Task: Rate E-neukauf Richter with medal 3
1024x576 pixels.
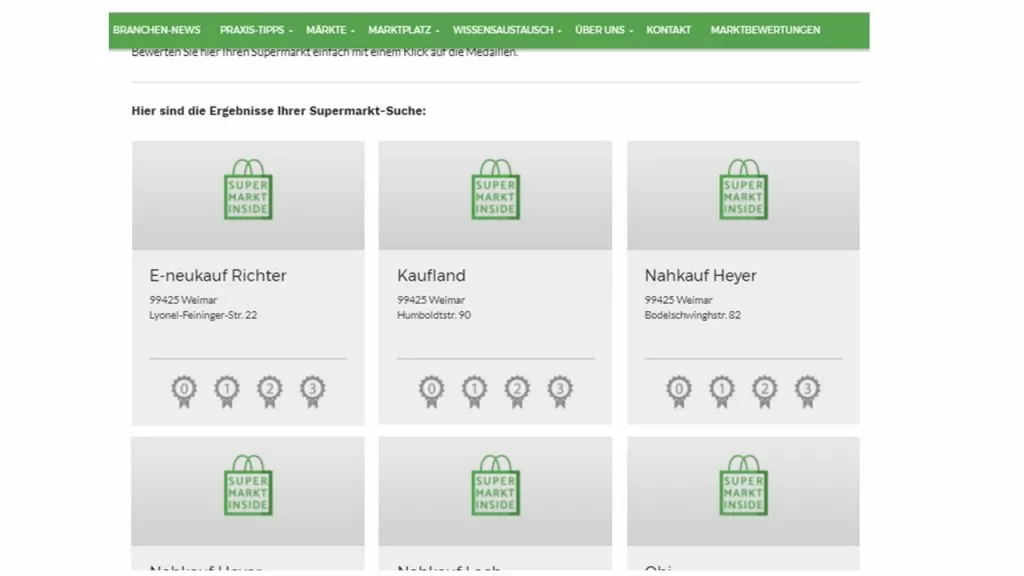Action: click(312, 391)
